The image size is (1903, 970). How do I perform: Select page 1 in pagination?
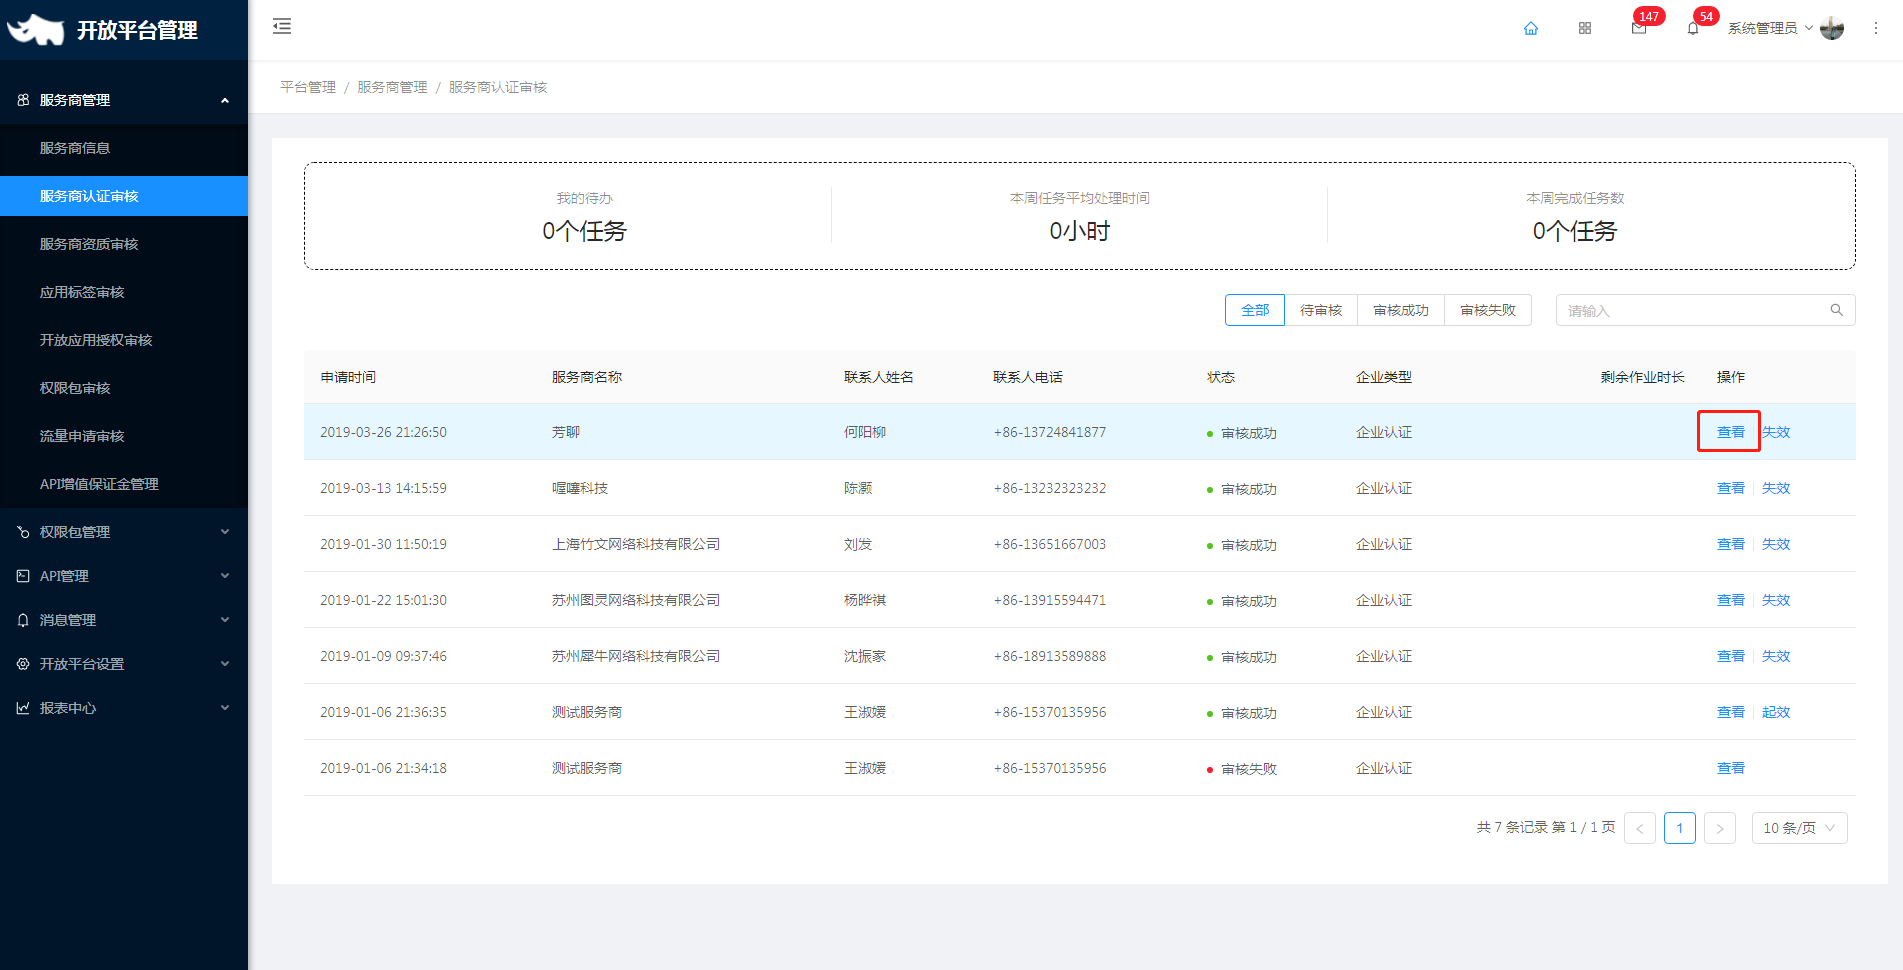pos(1680,828)
